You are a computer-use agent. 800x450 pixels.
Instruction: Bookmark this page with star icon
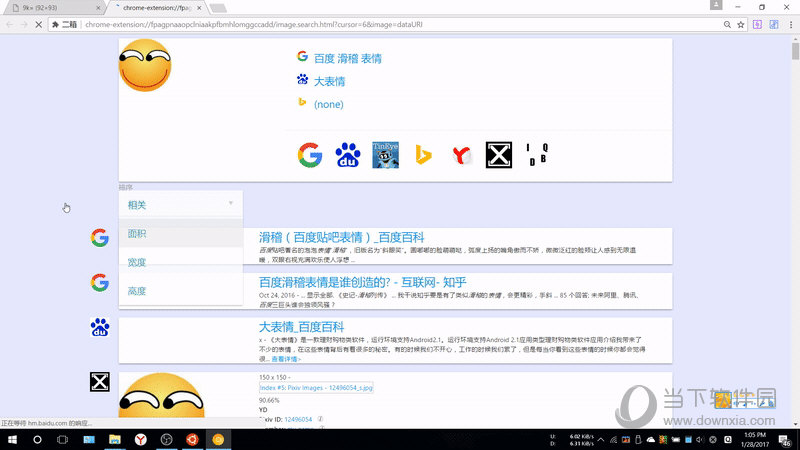click(741, 24)
